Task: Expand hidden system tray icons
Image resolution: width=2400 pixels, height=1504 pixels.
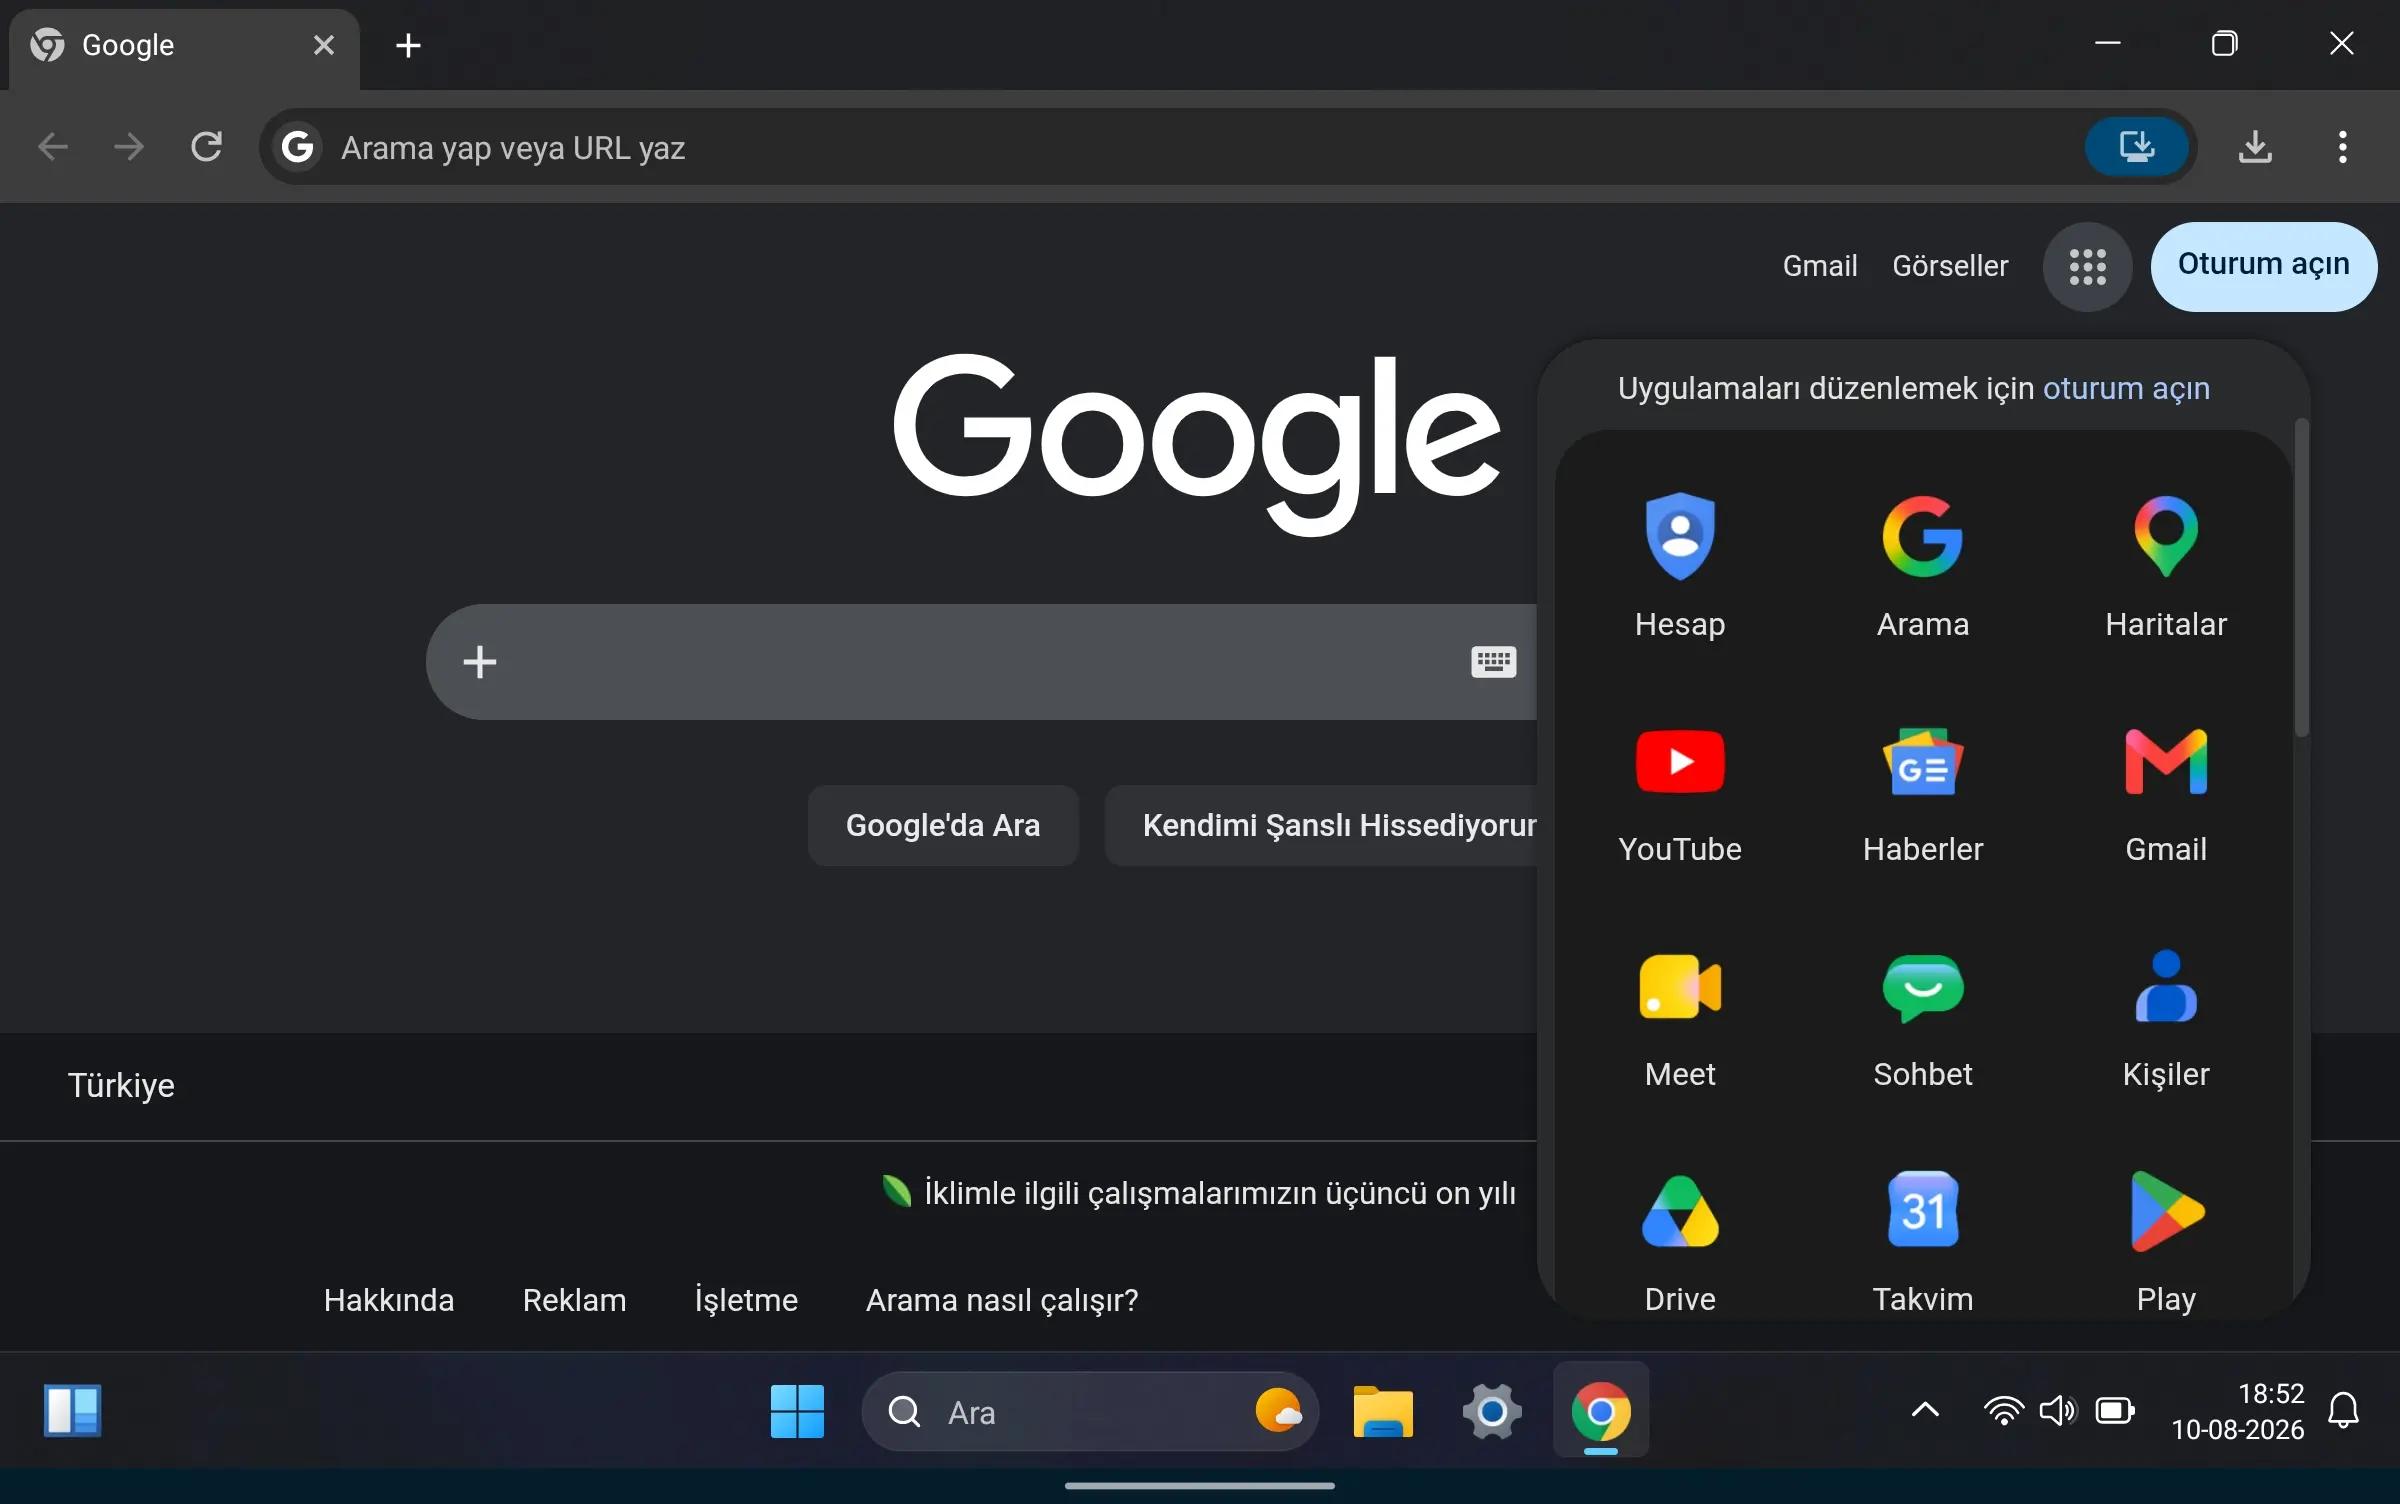Action: (1925, 1411)
